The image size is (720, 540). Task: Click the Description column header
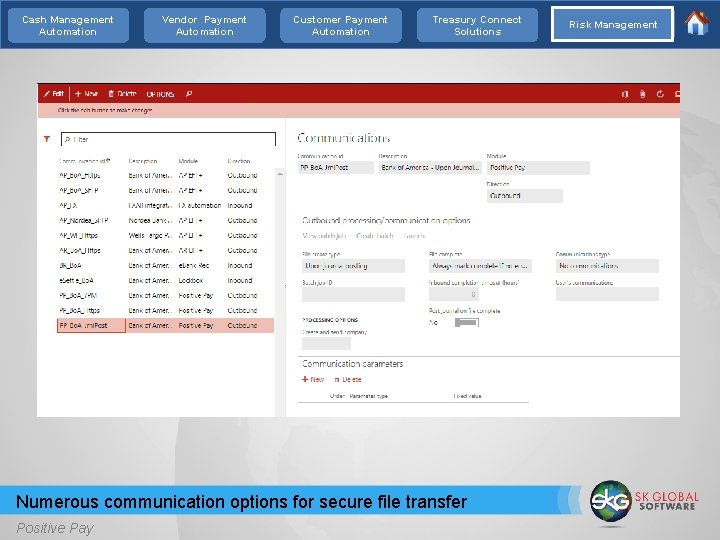click(x=143, y=161)
